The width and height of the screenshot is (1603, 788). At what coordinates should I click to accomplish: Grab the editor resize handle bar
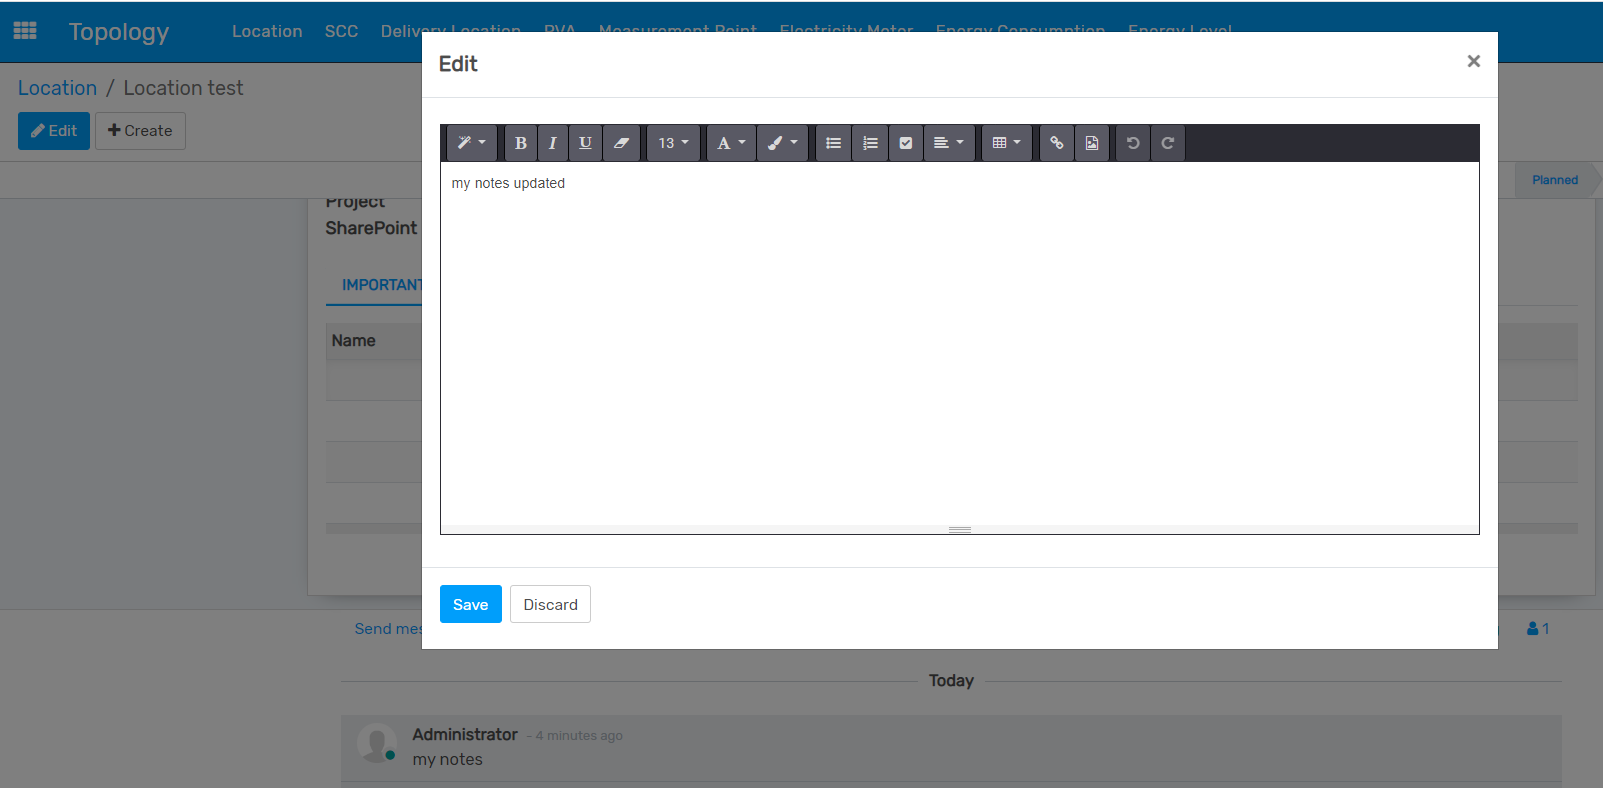click(960, 529)
